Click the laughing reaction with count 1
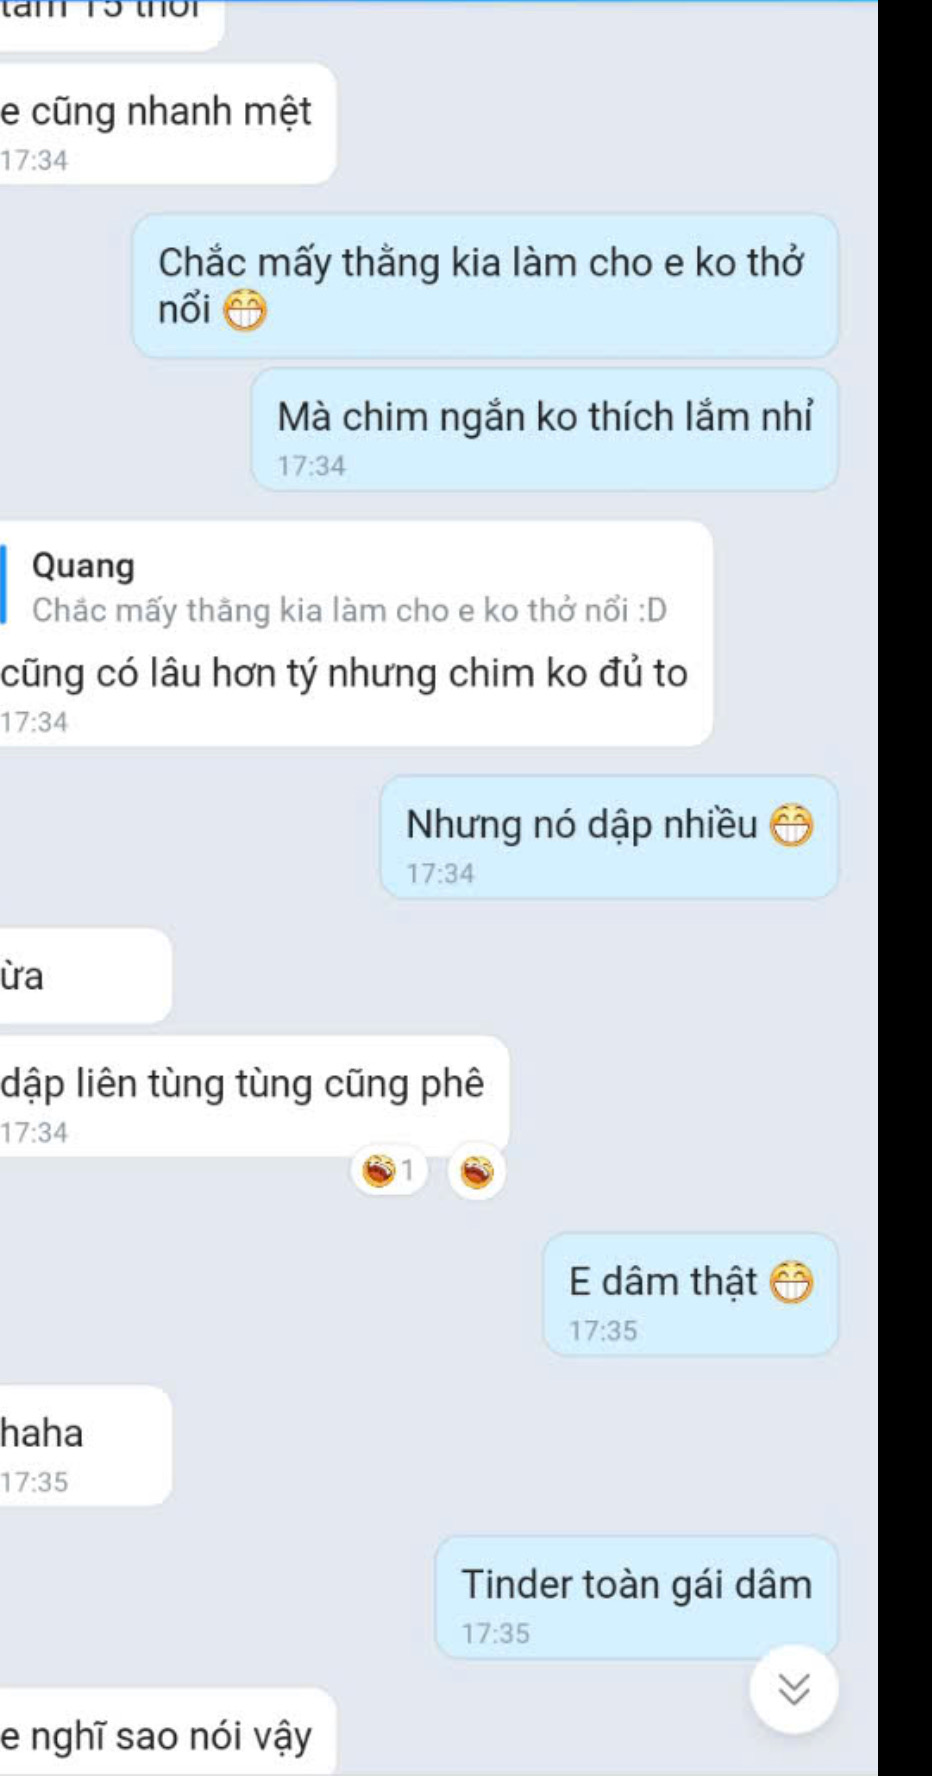 (x=390, y=1169)
